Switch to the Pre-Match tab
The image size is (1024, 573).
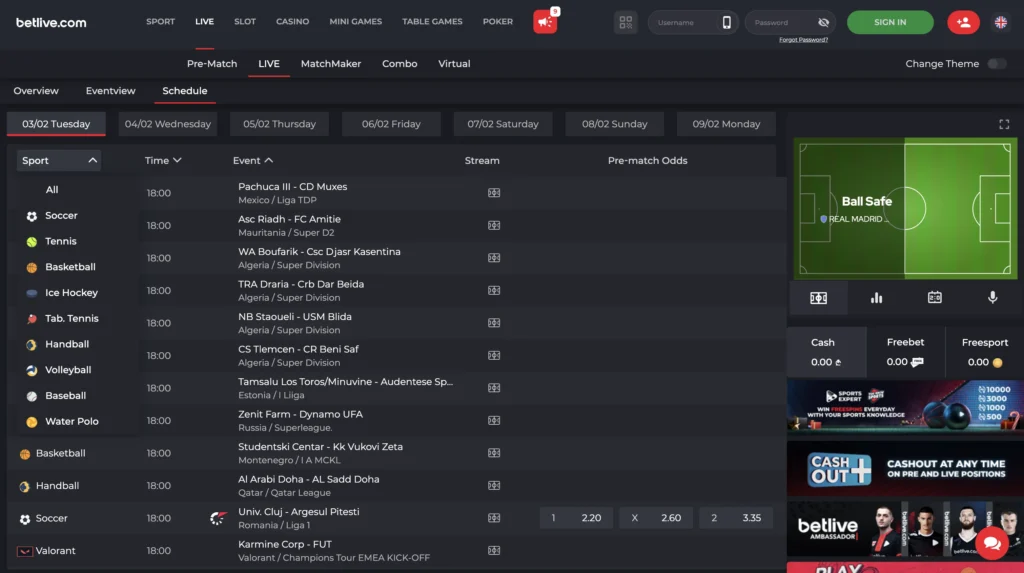pos(212,63)
